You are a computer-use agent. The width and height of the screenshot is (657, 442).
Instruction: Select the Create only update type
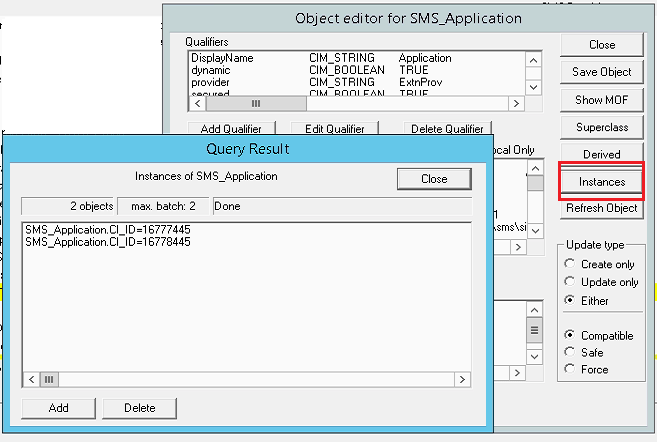(571, 264)
